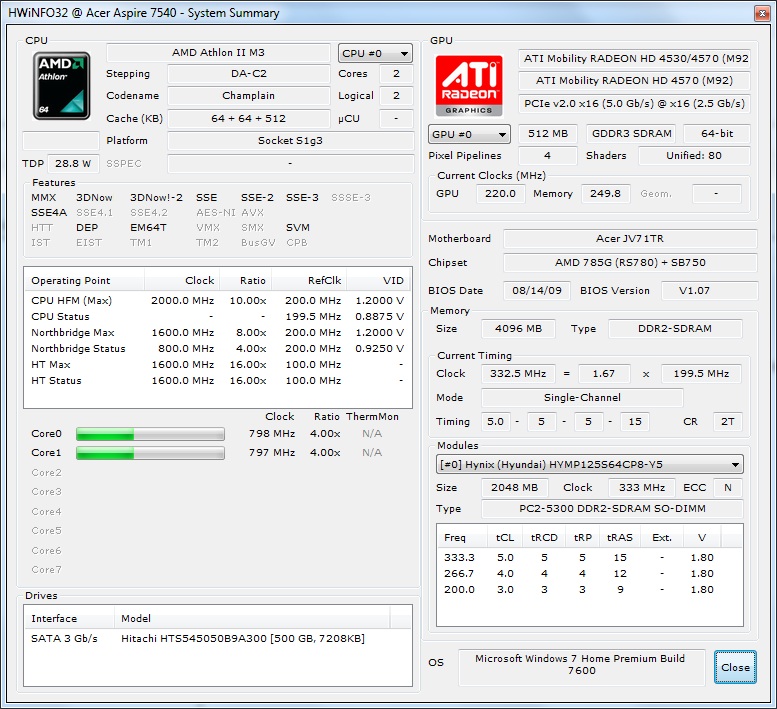Click the Motherboard field Acer JV71TR
Viewport: 777px width, 709px height.
pyautogui.click(x=630, y=239)
